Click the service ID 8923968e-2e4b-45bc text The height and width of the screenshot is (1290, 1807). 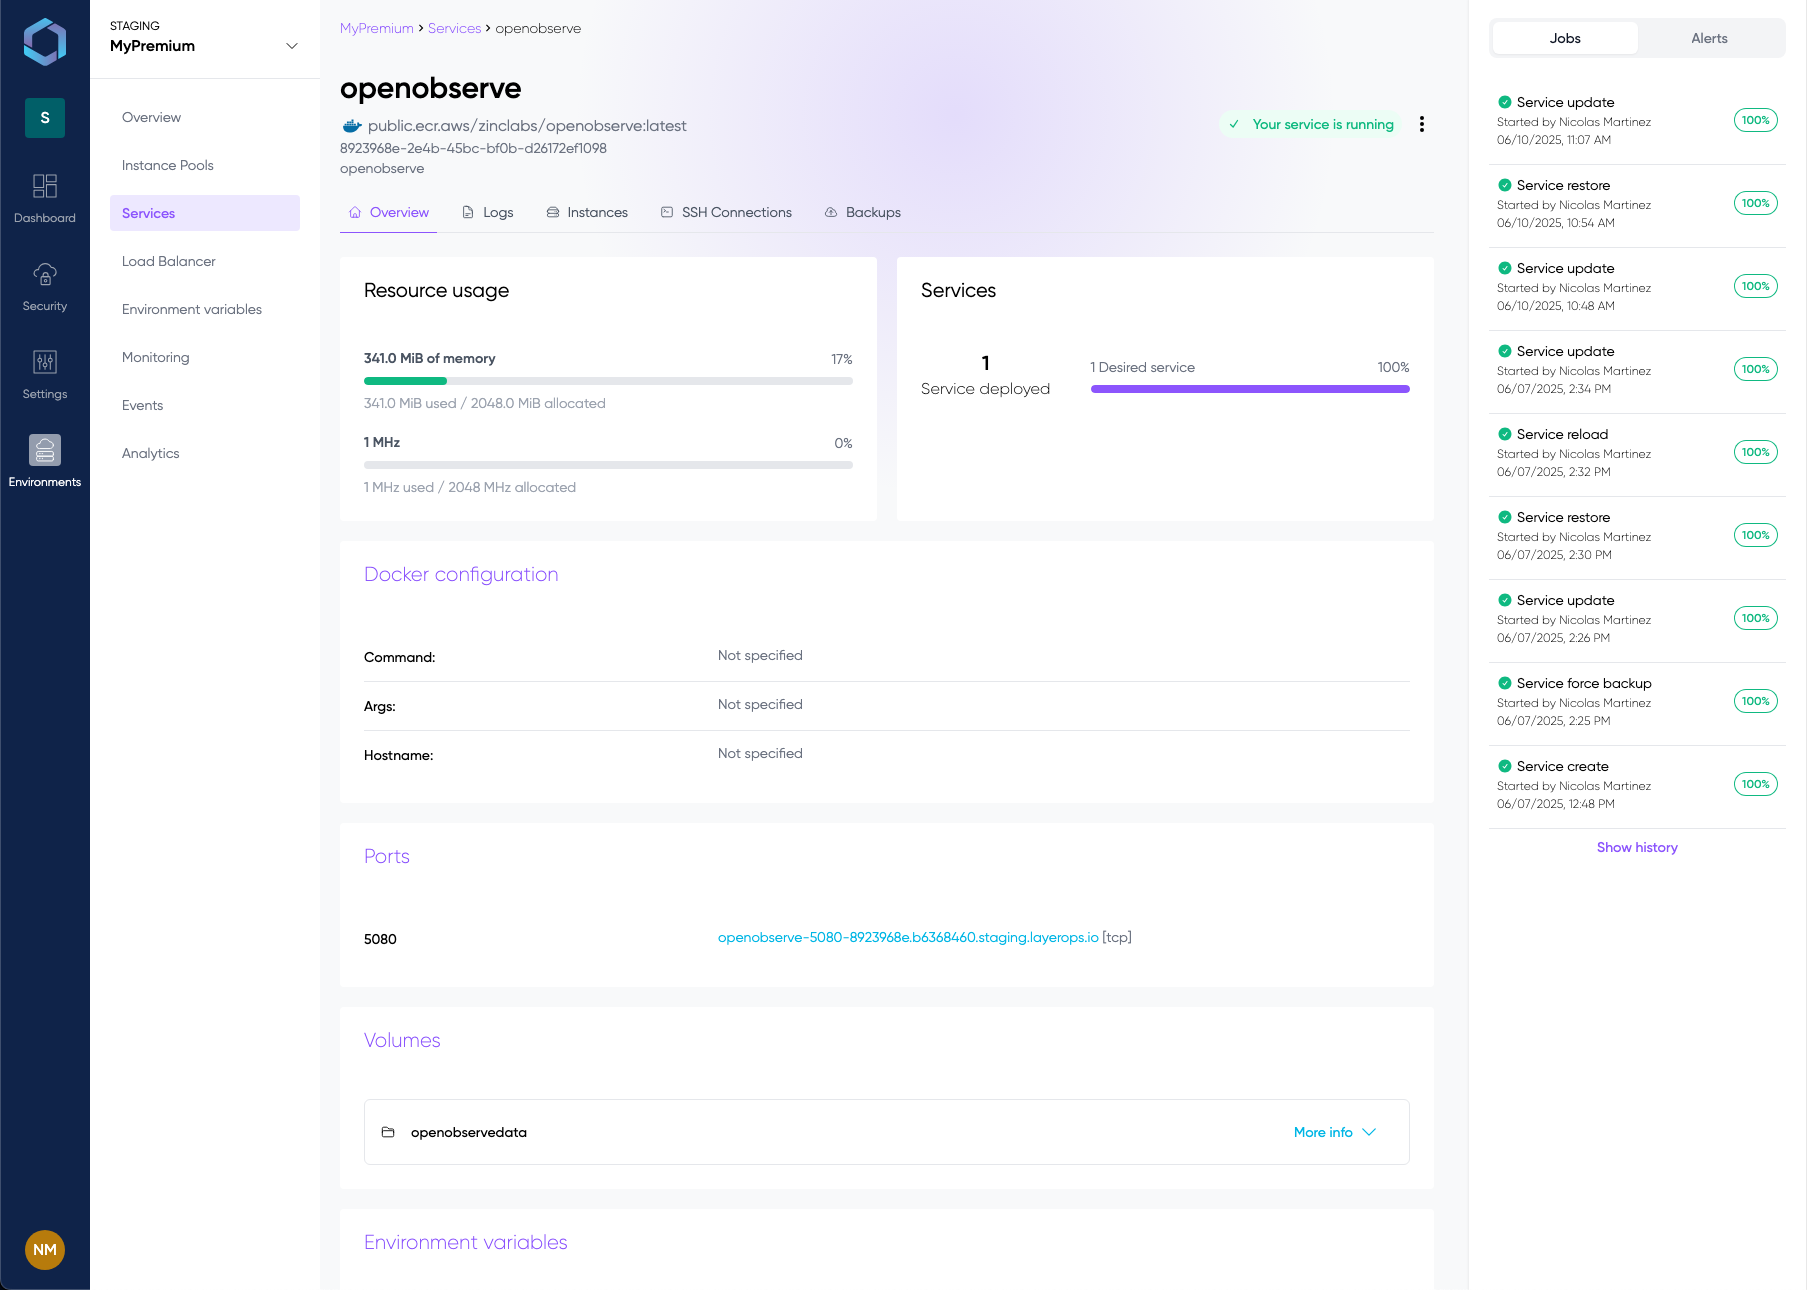tap(473, 148)
